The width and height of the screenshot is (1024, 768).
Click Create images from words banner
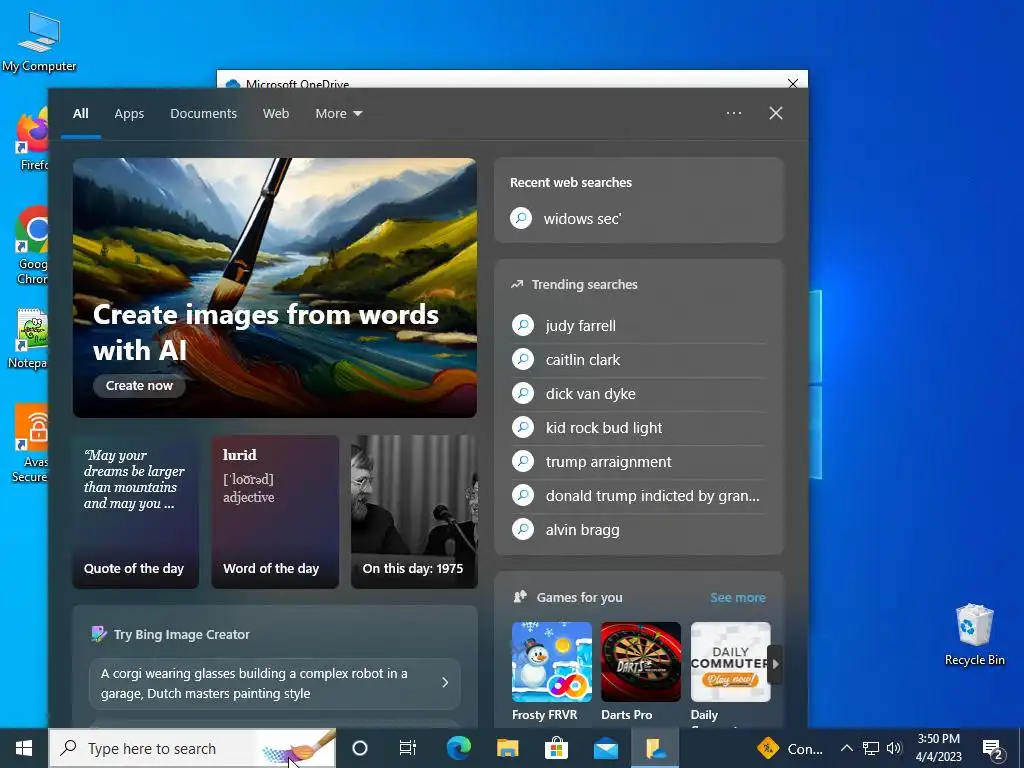[x=274, y=288]
